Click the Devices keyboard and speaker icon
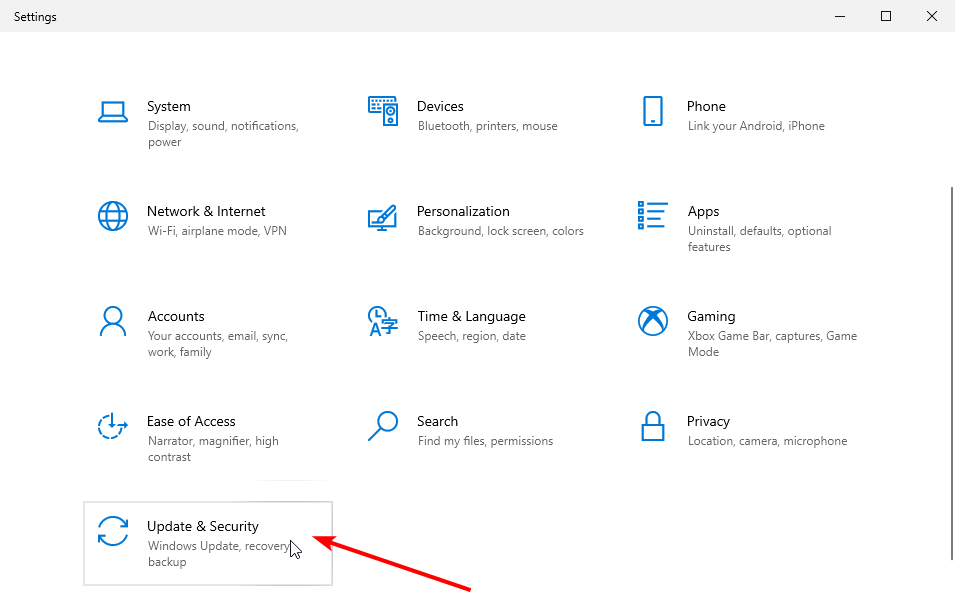 pos(383,111)
